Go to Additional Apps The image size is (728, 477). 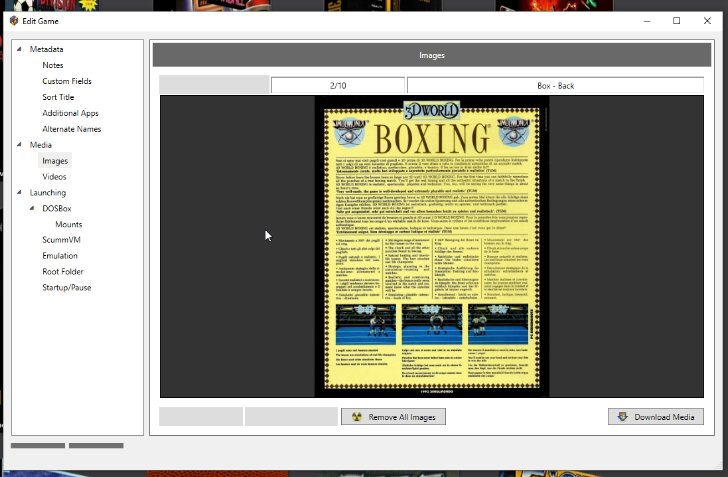[x=70, y=113]
